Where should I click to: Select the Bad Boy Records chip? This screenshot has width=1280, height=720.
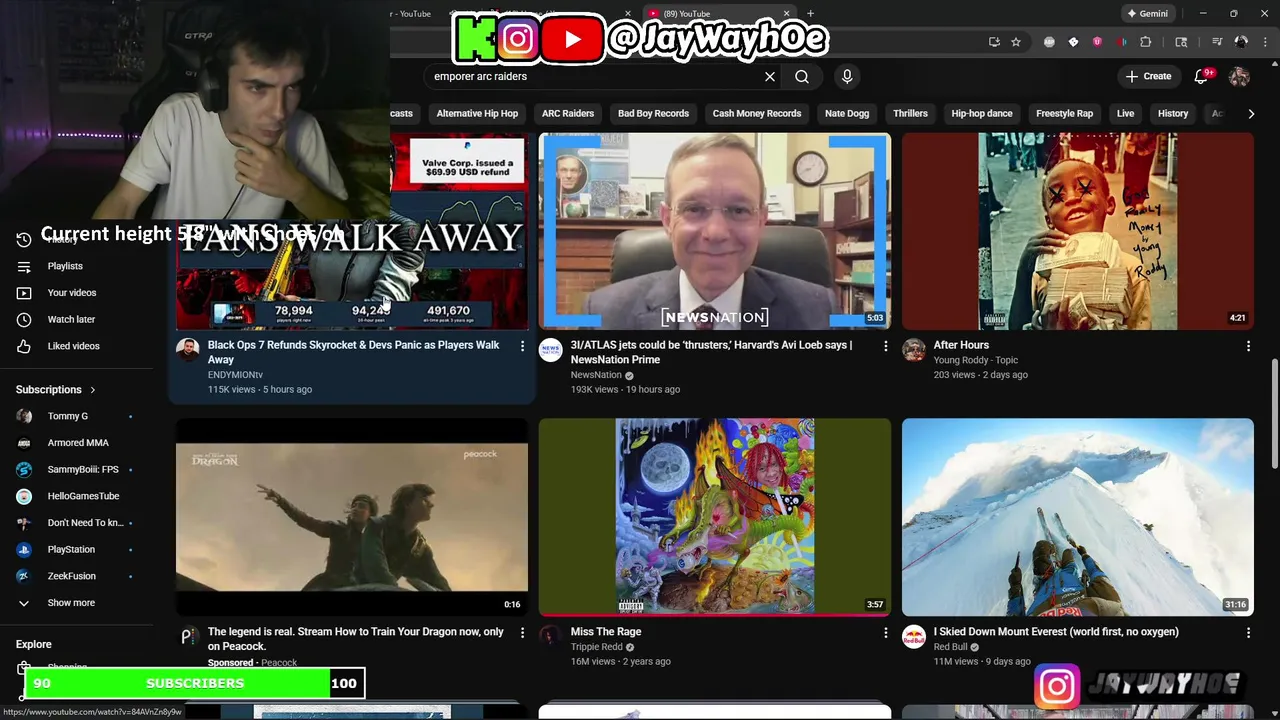653,114
